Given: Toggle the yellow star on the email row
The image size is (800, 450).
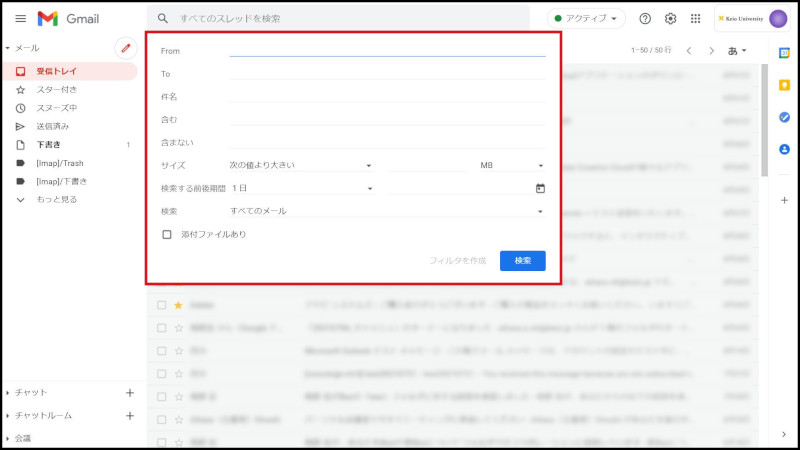Looking at the screenshot, I should click(178, 304).
